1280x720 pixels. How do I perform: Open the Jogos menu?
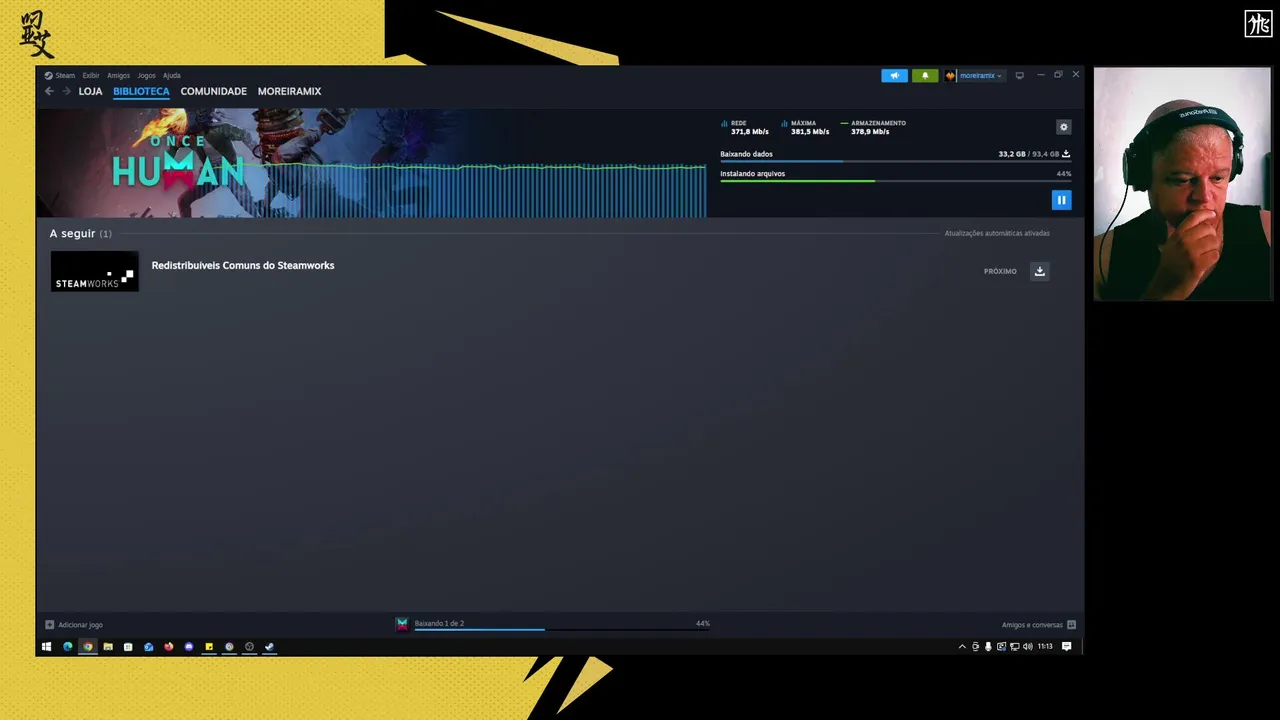[x=146, y=75]
